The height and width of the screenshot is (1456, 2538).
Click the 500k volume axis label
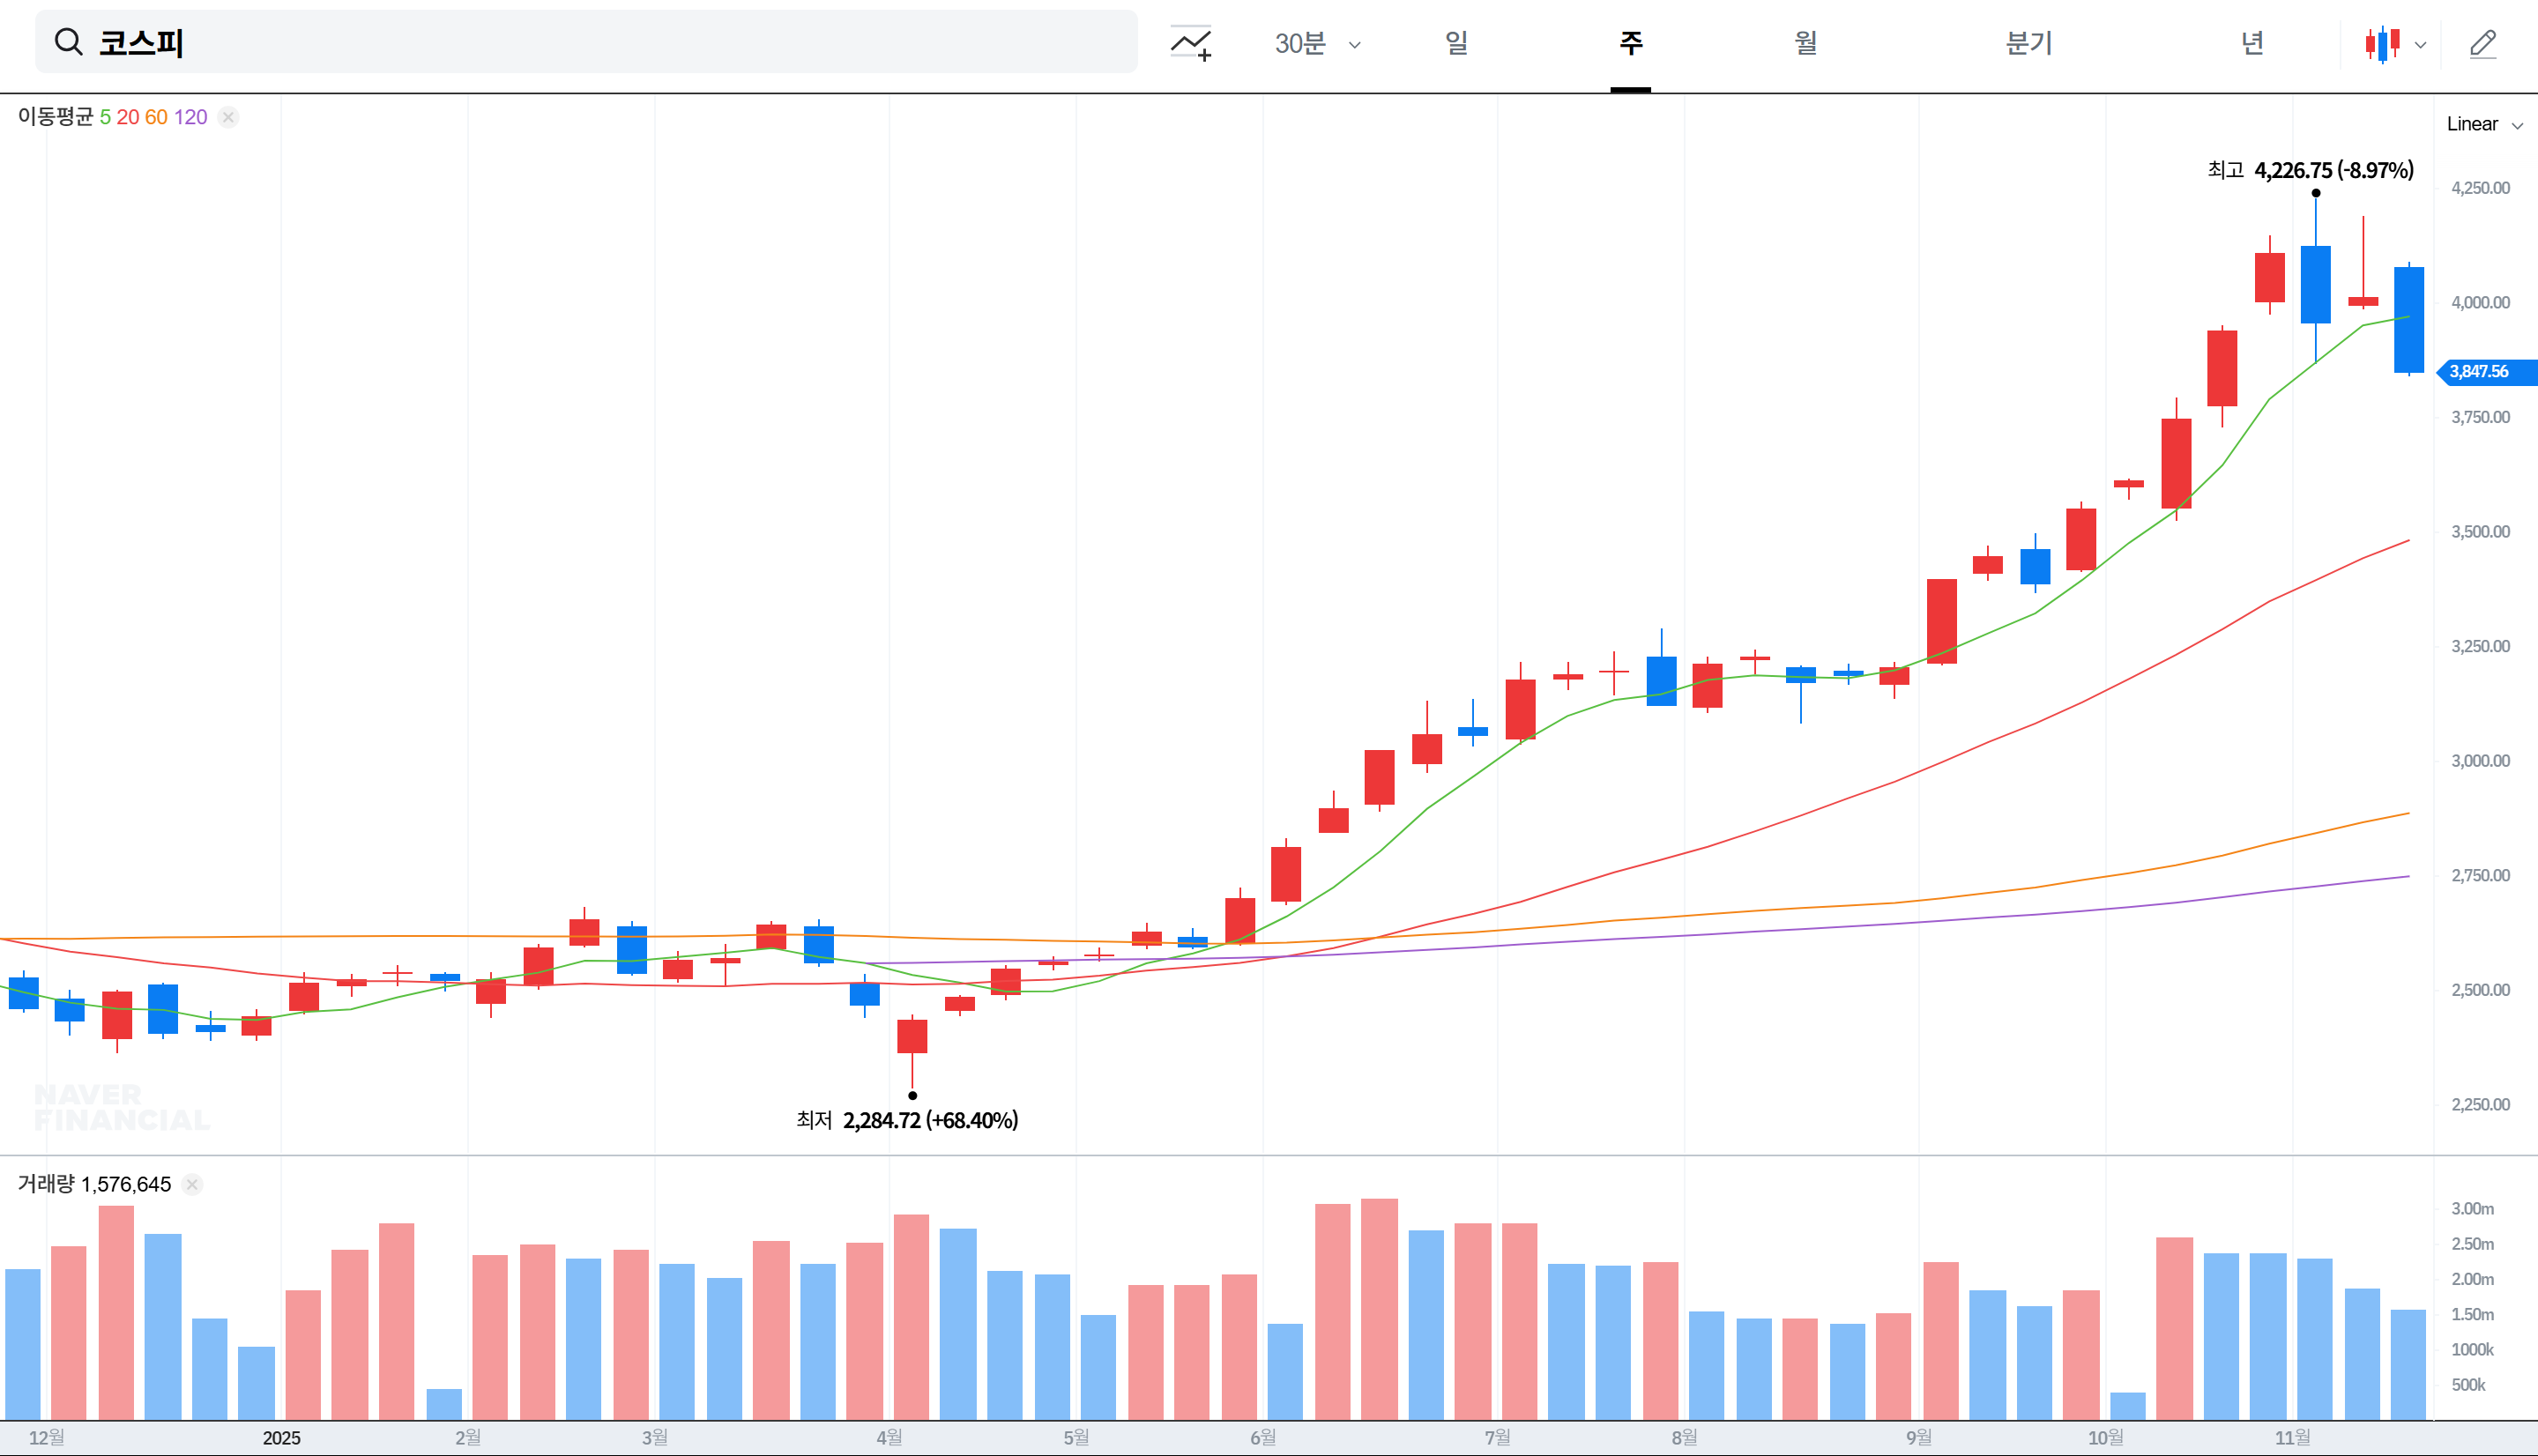[2468, 1385]
